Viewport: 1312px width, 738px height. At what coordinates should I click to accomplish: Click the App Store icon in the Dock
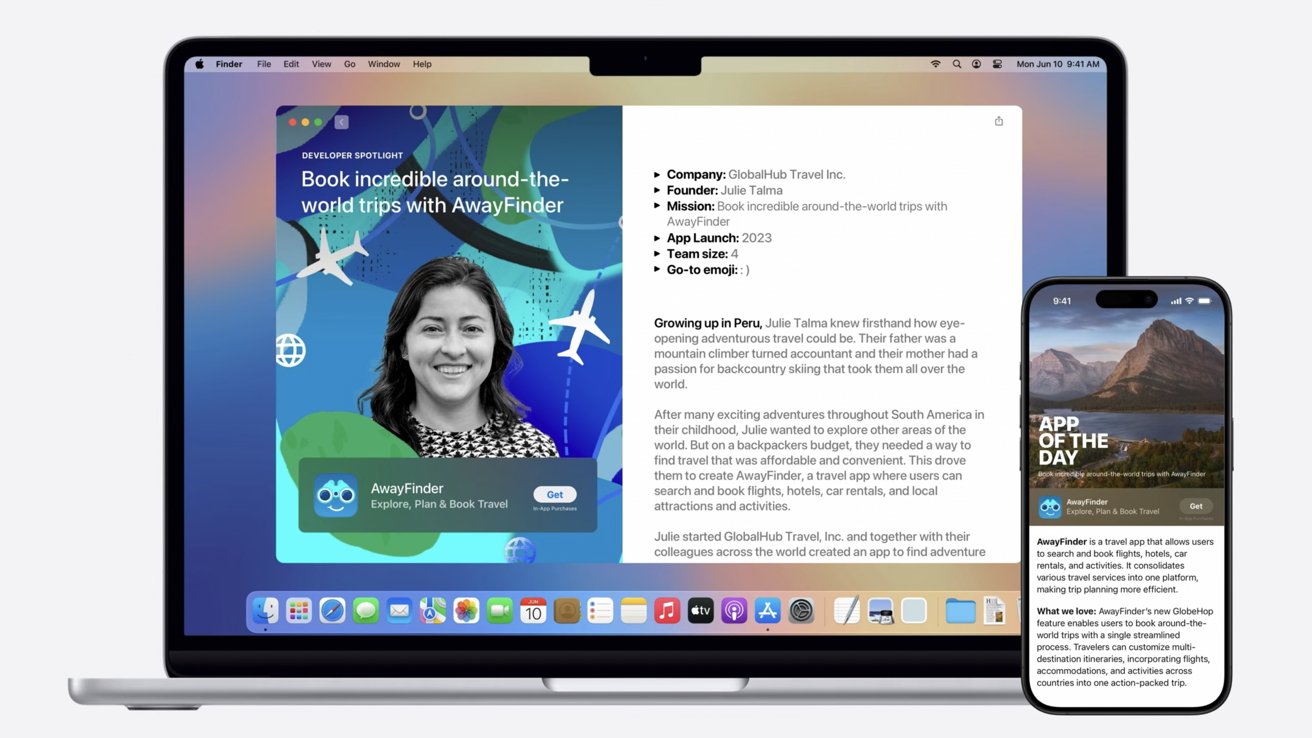pyautogui.click(x=768, y=611)
